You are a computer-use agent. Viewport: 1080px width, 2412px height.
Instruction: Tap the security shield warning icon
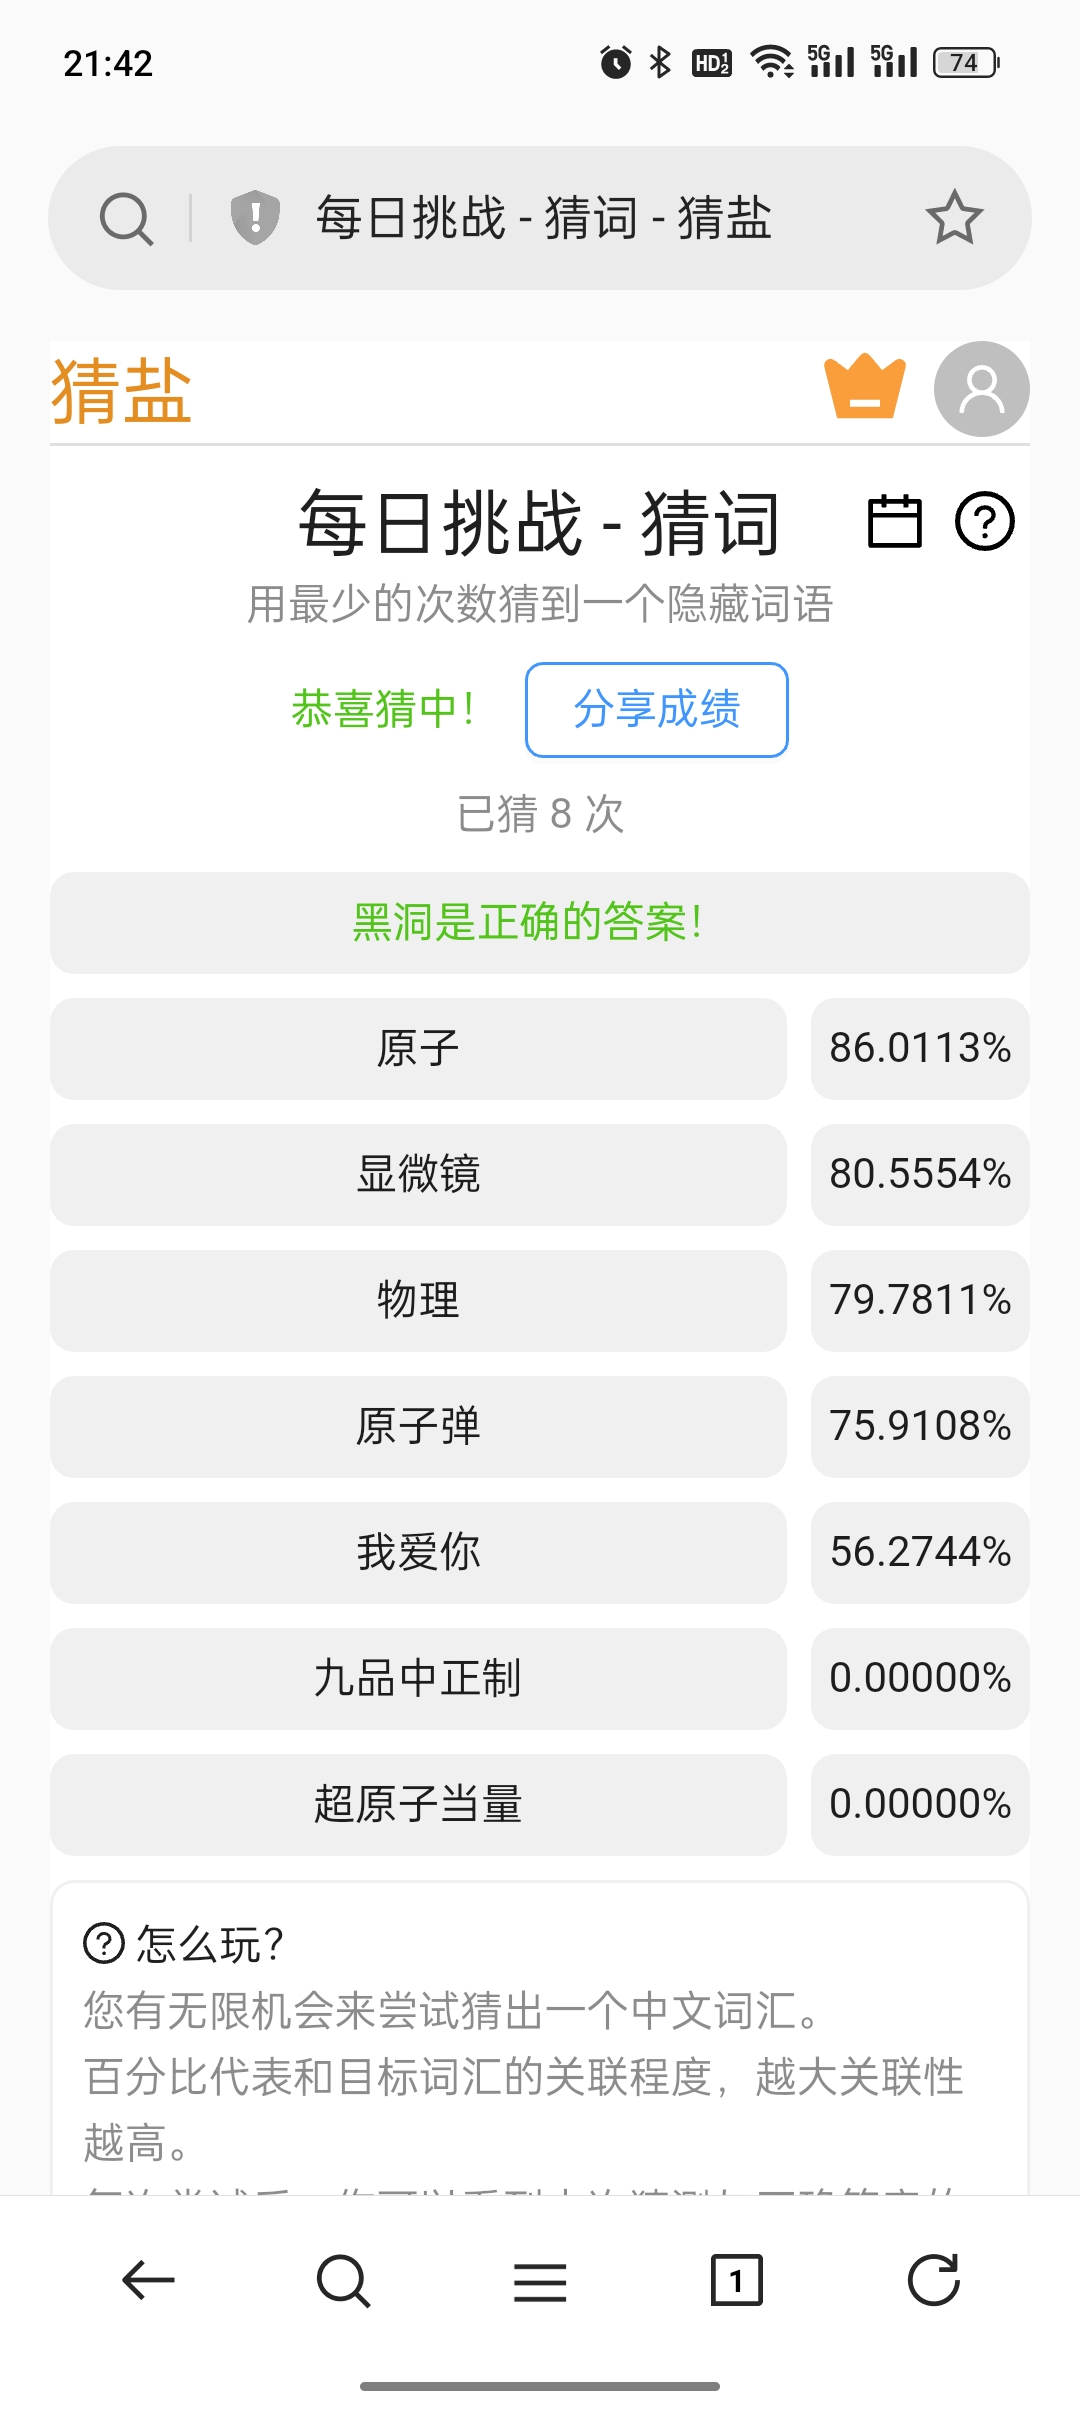[x=255, y=217]
